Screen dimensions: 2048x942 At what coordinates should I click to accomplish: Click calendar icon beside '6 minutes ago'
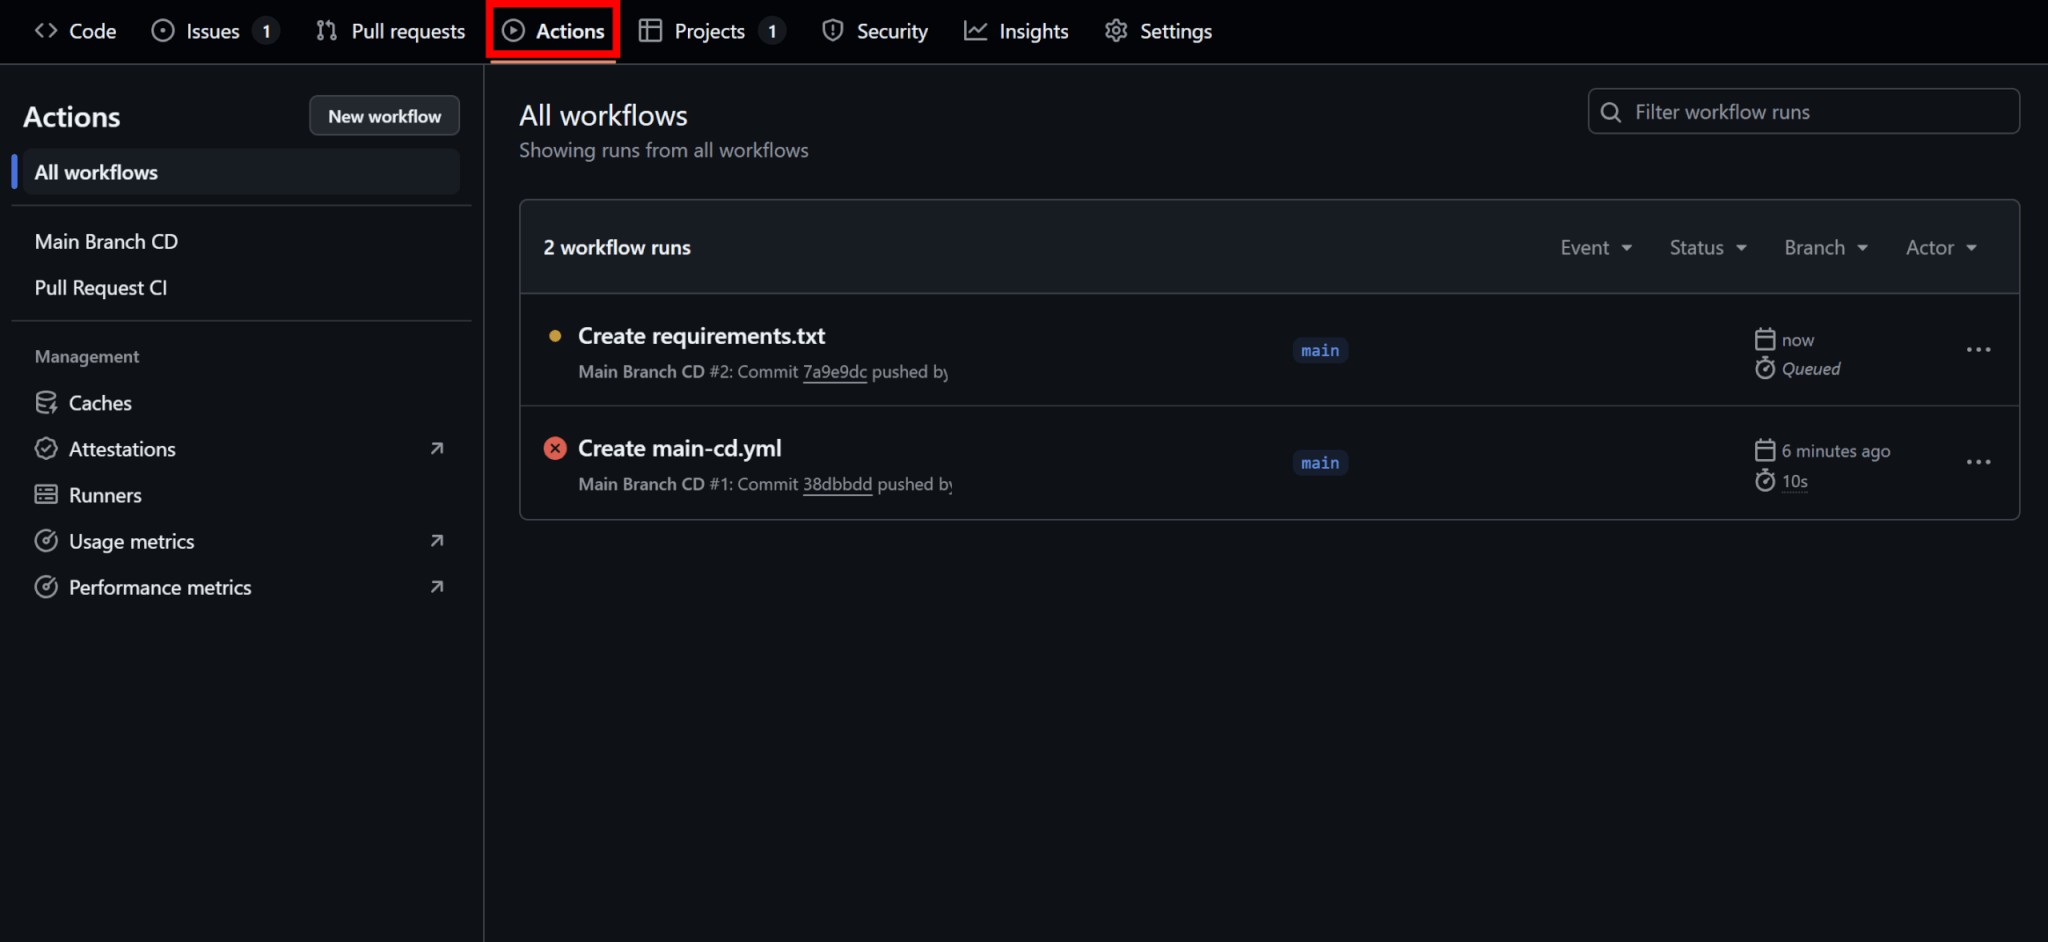click(x=1765, y=450)
